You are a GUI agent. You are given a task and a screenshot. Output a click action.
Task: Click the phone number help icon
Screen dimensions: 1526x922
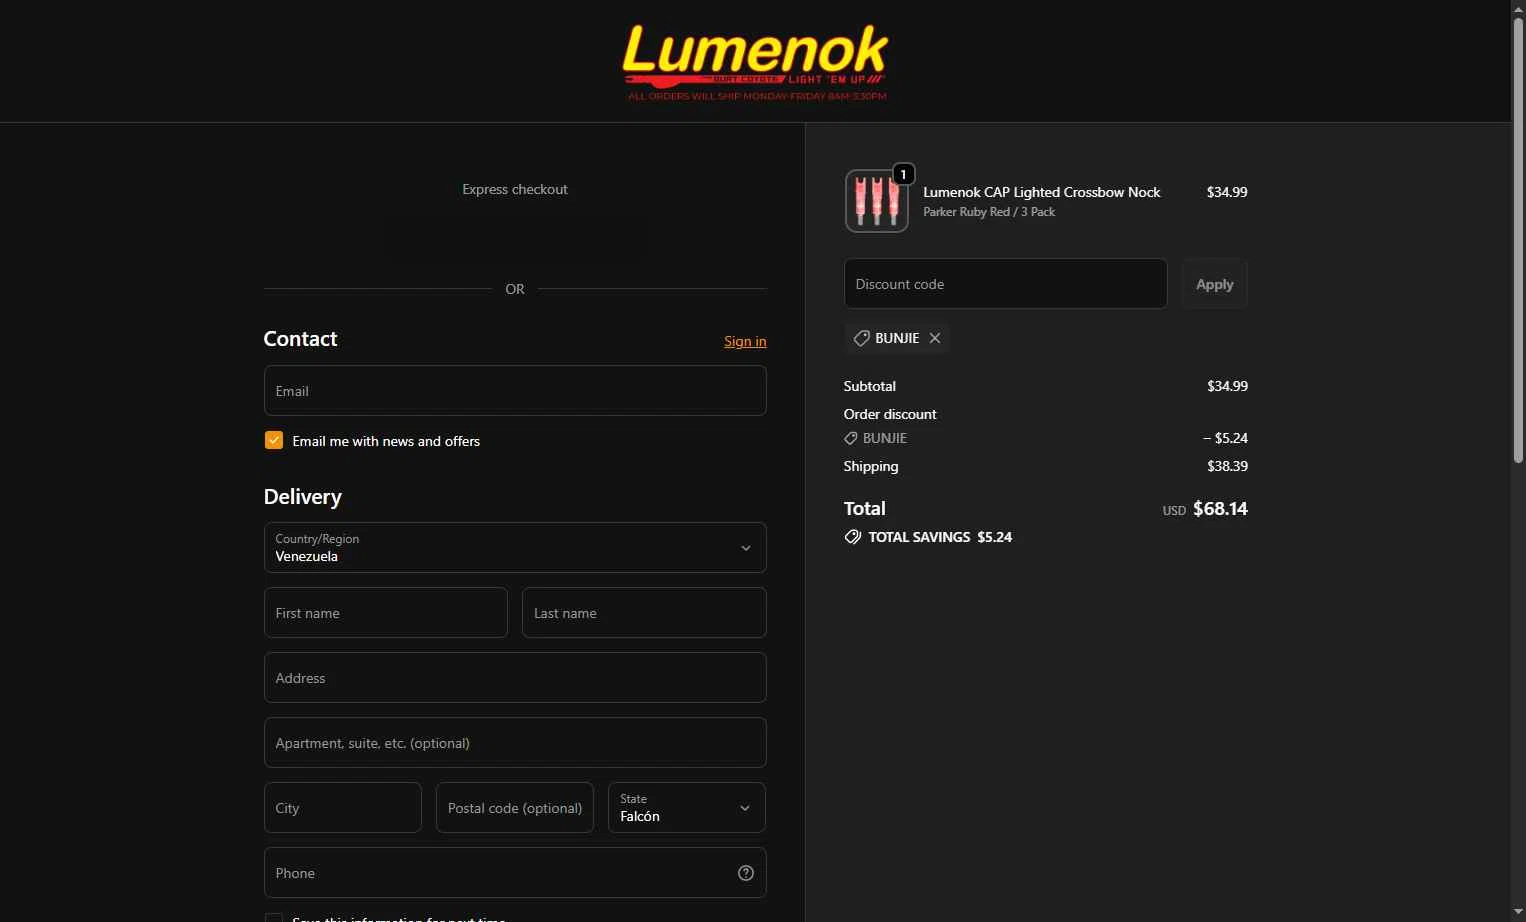(746, 873)
